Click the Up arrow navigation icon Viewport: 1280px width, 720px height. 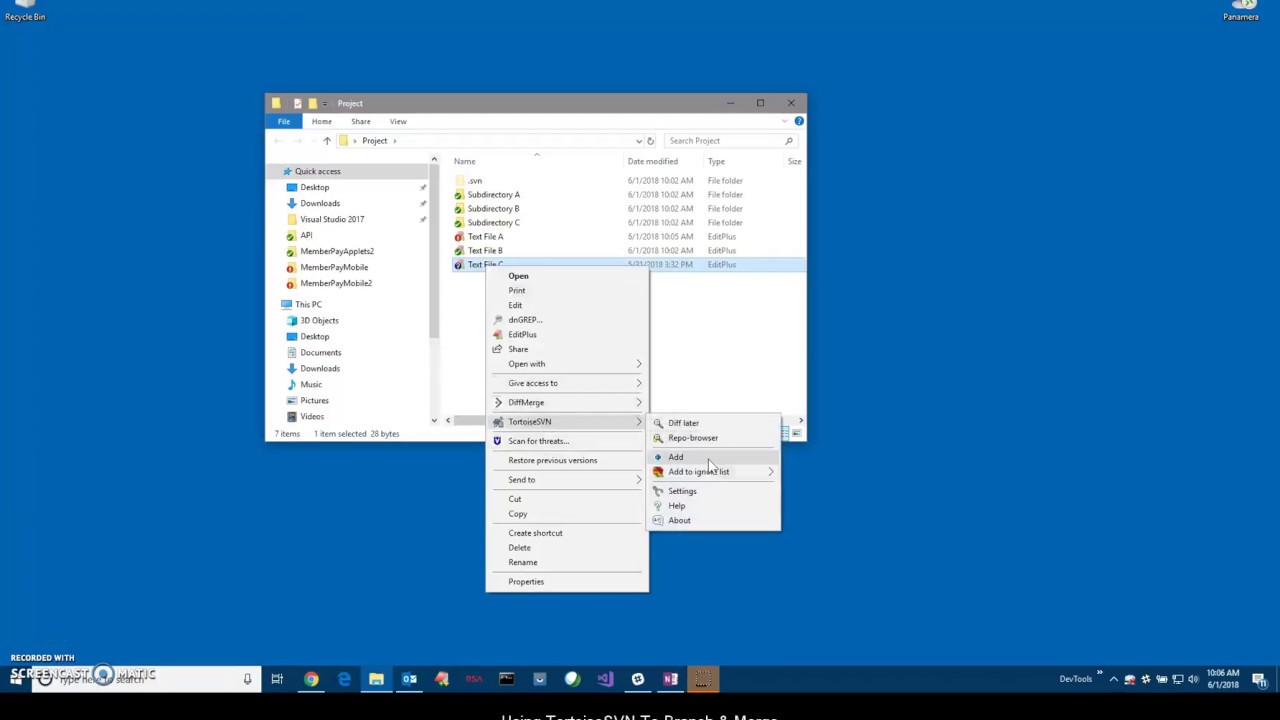coord(326,141)
